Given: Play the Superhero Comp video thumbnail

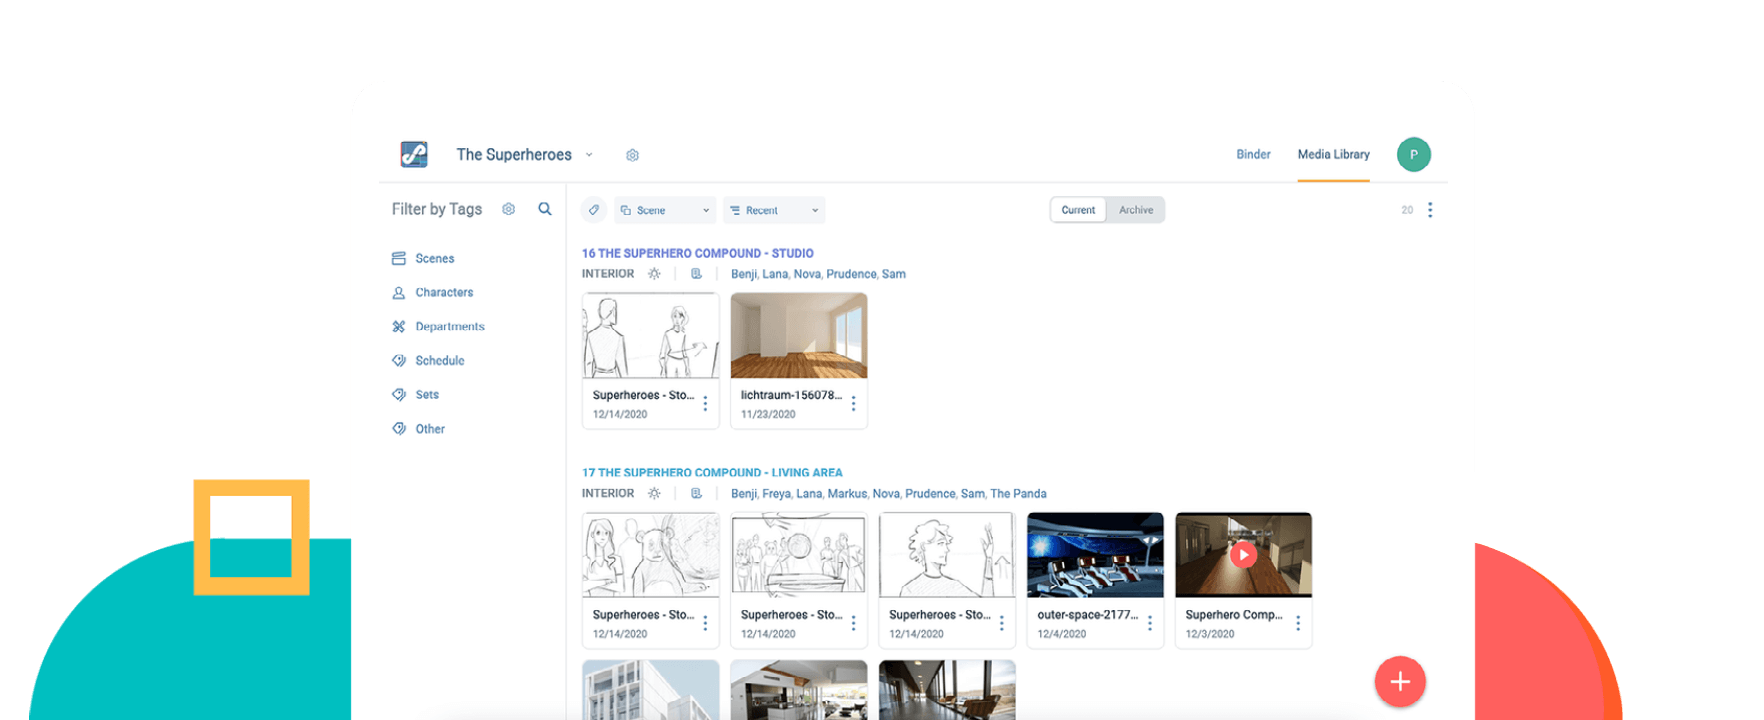Looking at the screenshot, I should pos(1243,554).
